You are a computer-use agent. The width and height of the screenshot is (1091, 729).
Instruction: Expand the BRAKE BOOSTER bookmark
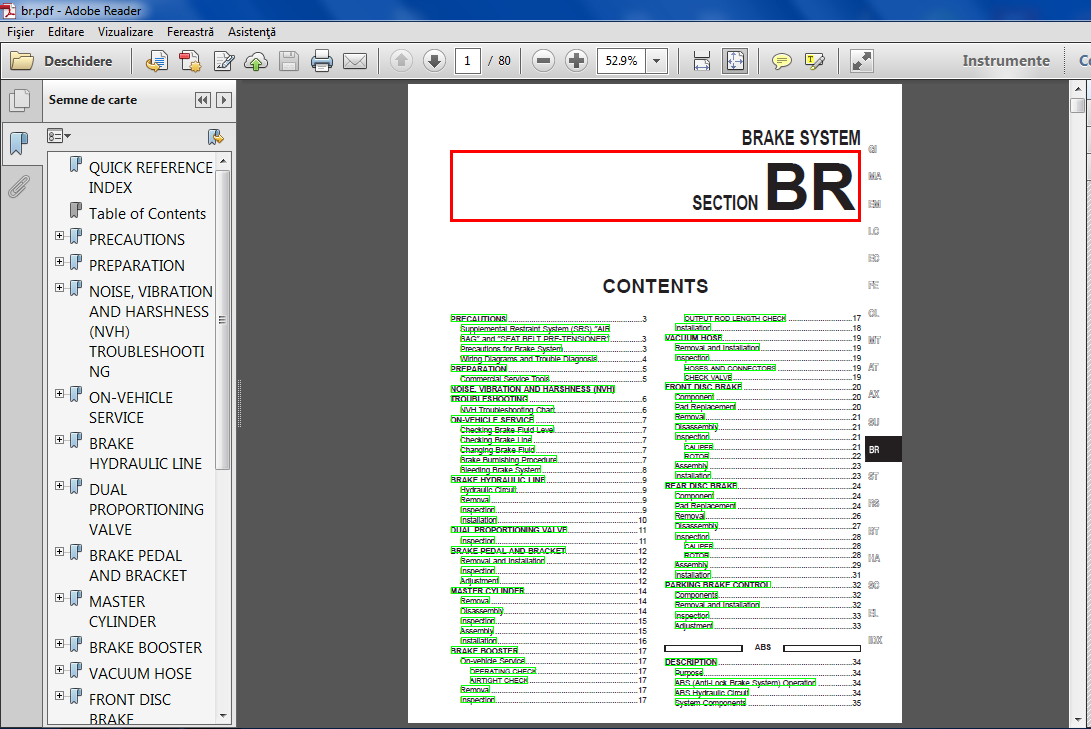point(60,643)
